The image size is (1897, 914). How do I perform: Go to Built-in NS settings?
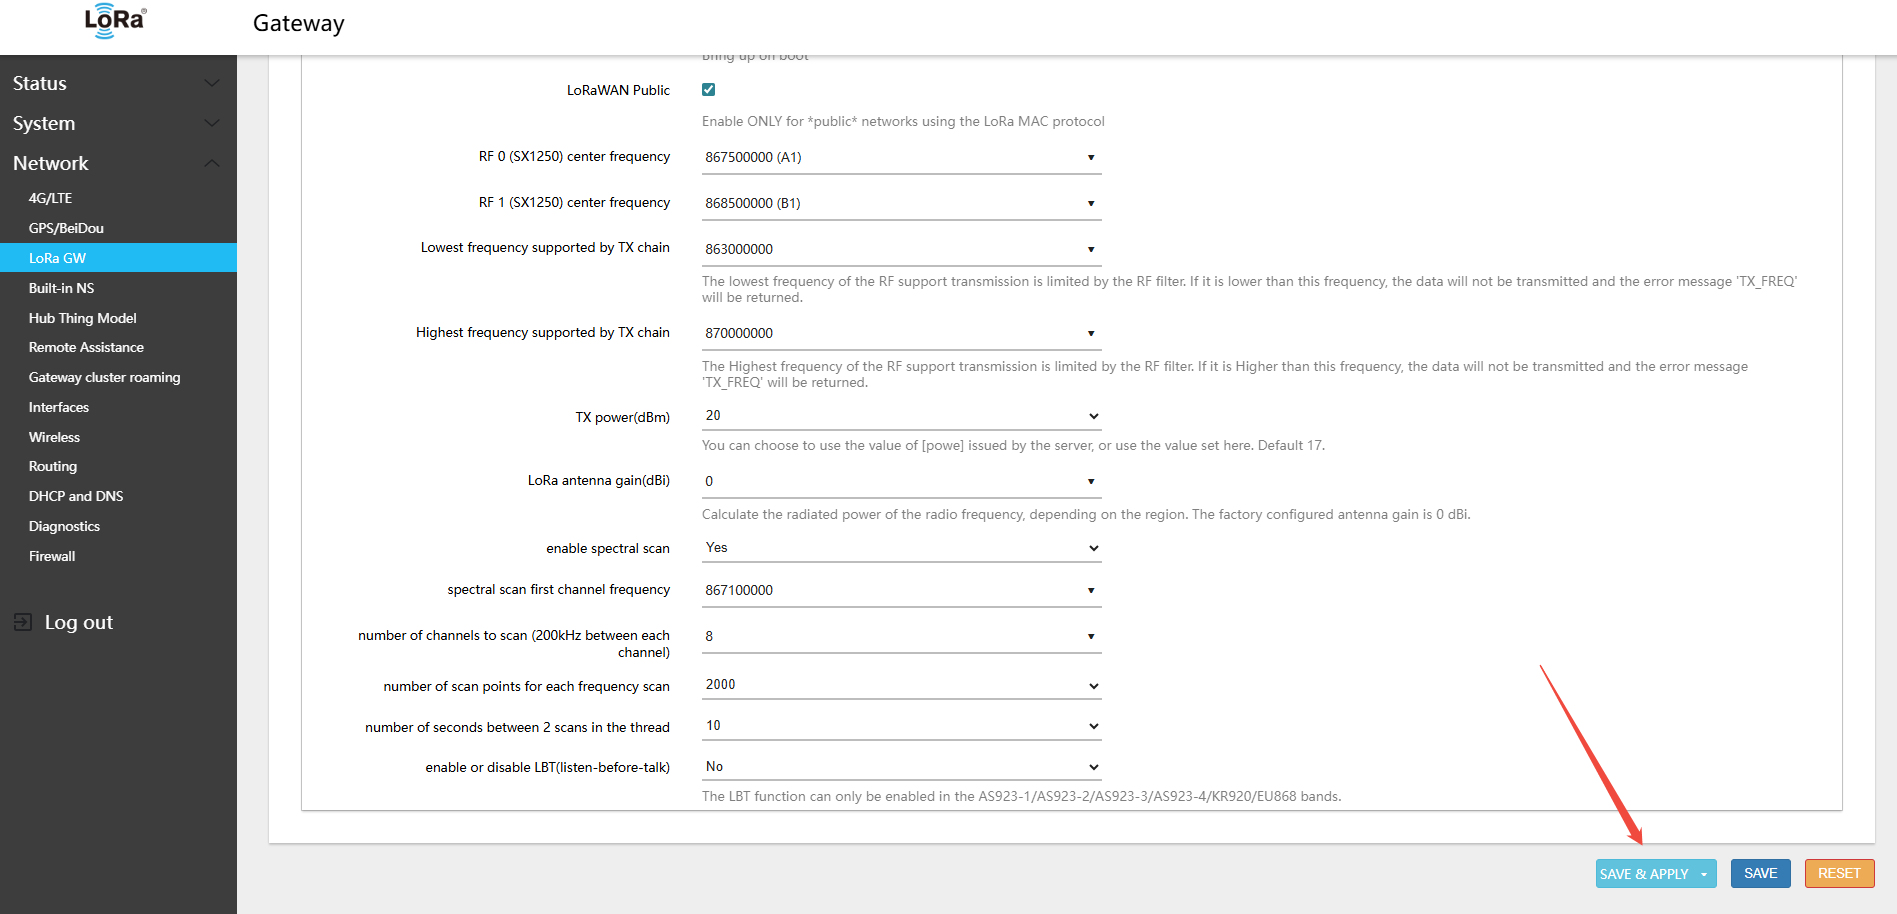[x=62, y=288]
